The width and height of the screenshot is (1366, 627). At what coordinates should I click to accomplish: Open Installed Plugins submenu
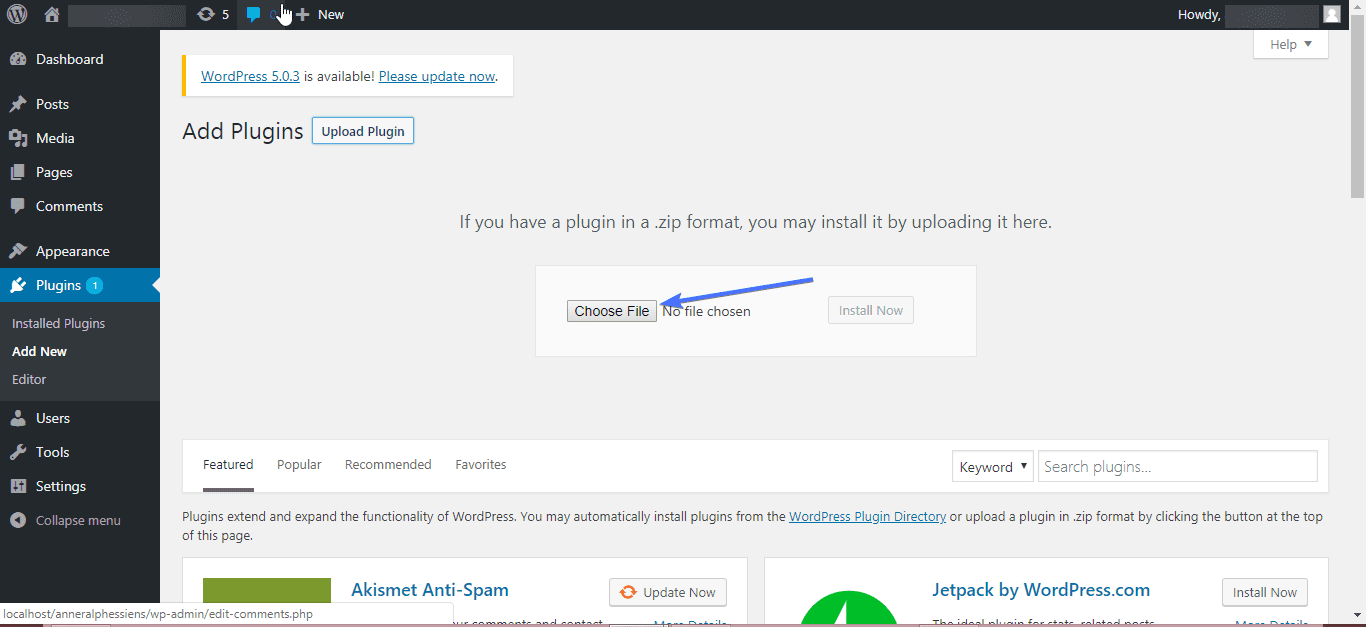click(58, 323)
